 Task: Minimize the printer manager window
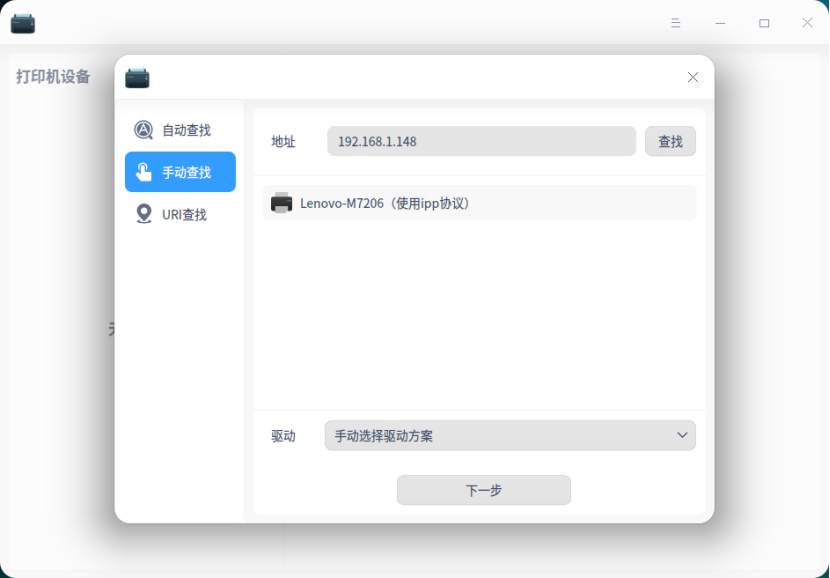pyautogui.click(x=720, y=23)
